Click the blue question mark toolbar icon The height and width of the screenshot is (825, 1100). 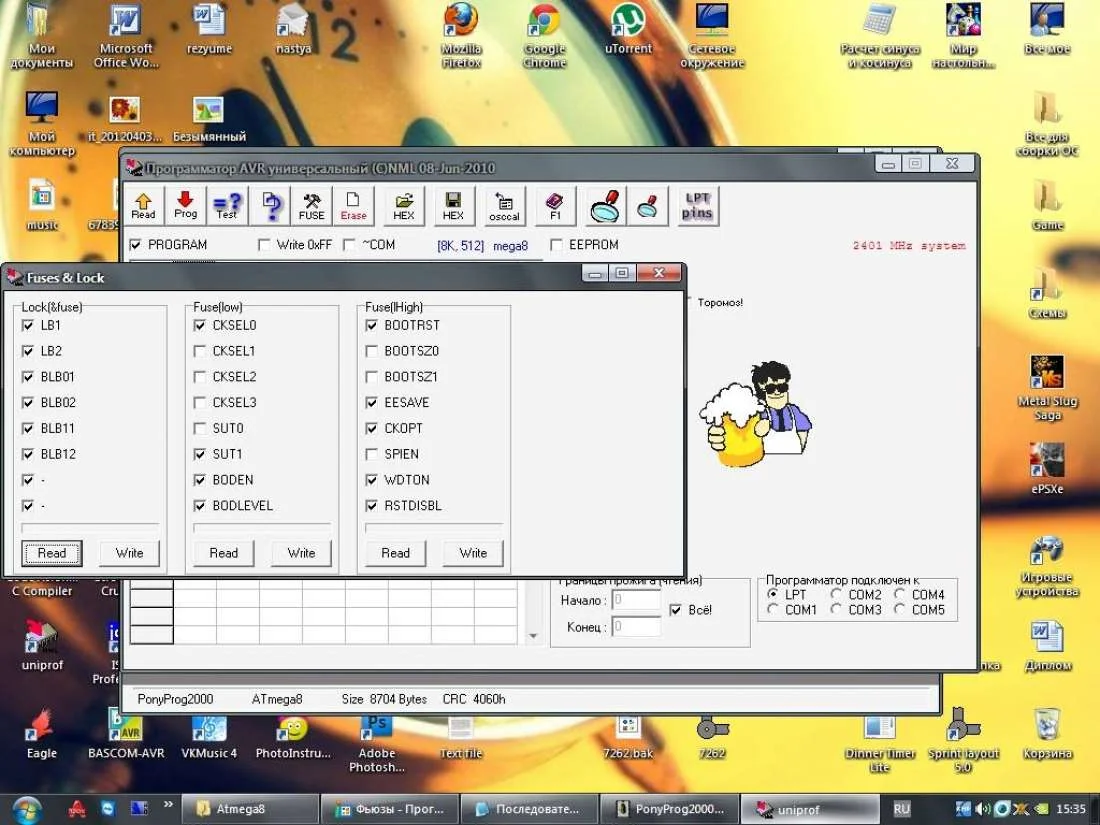tap(271, 206)
